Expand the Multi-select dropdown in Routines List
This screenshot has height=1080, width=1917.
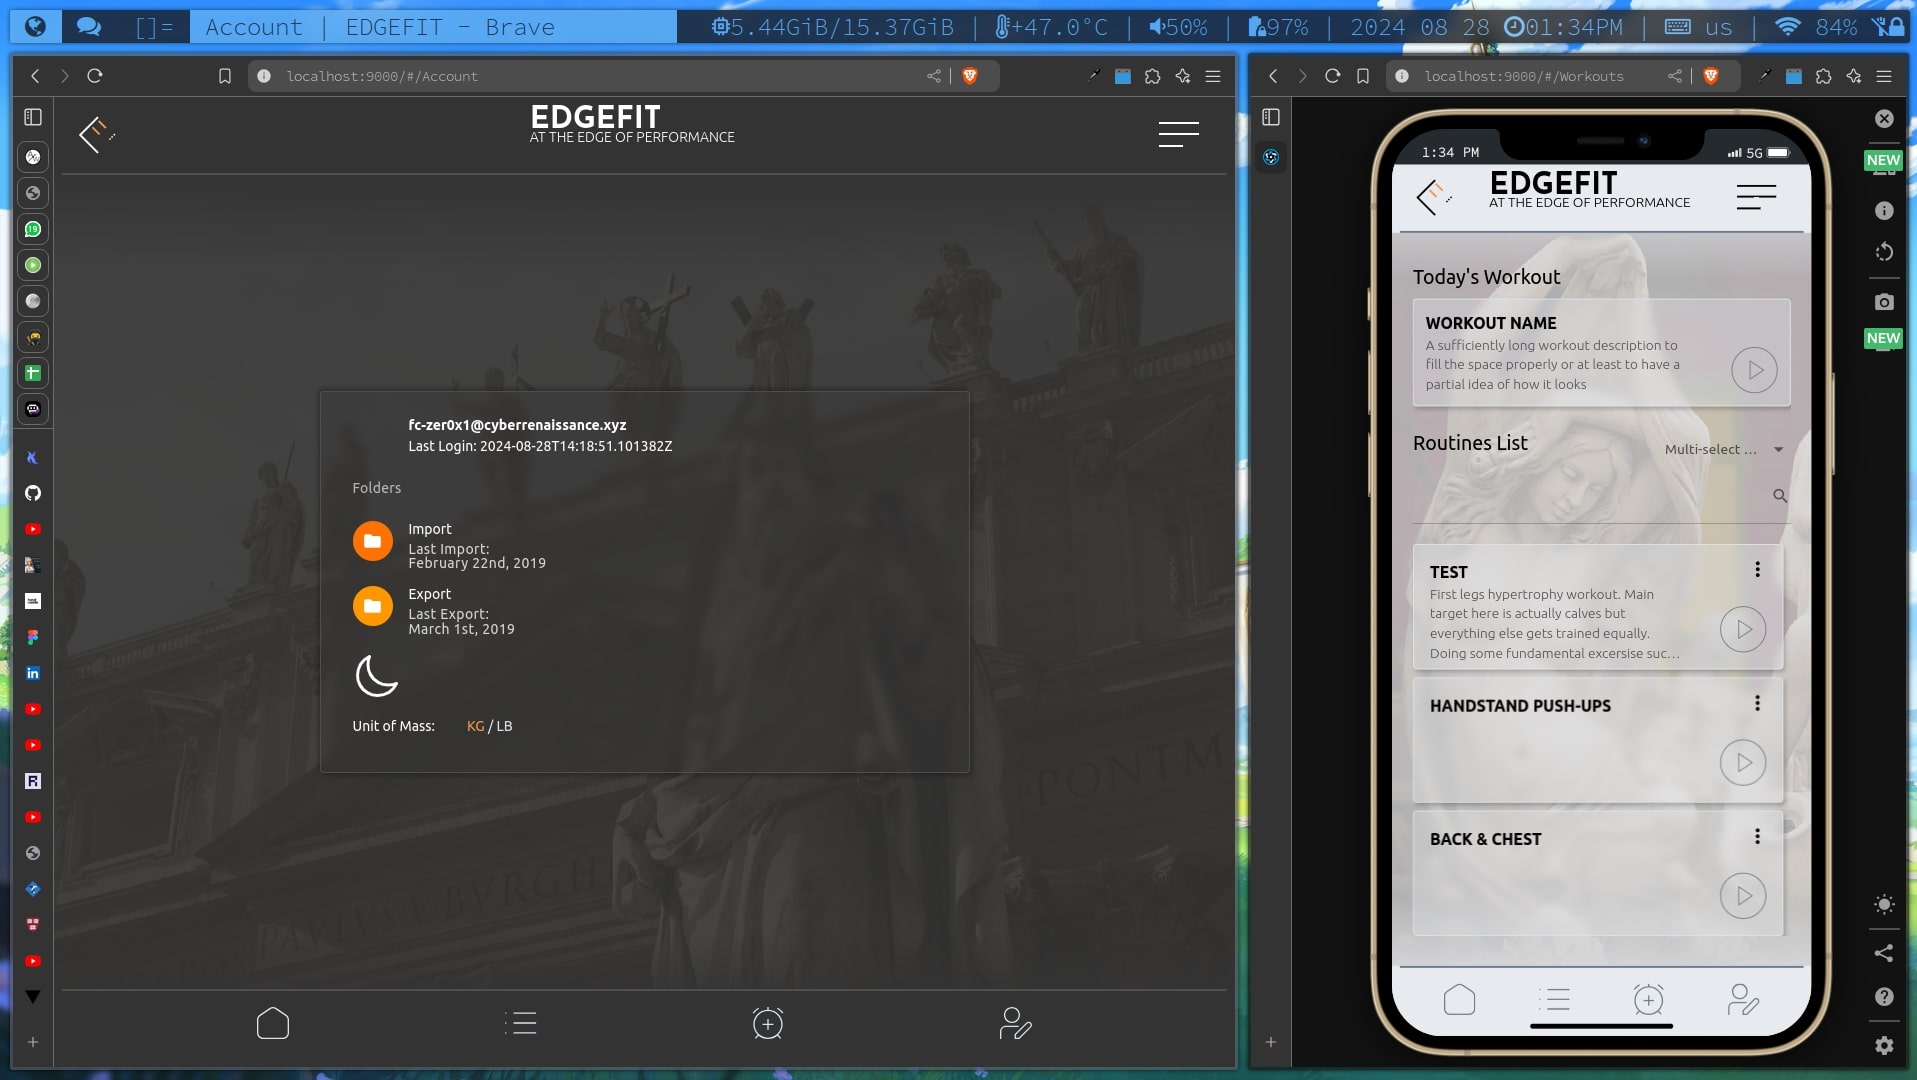(x=1723, y=450)
